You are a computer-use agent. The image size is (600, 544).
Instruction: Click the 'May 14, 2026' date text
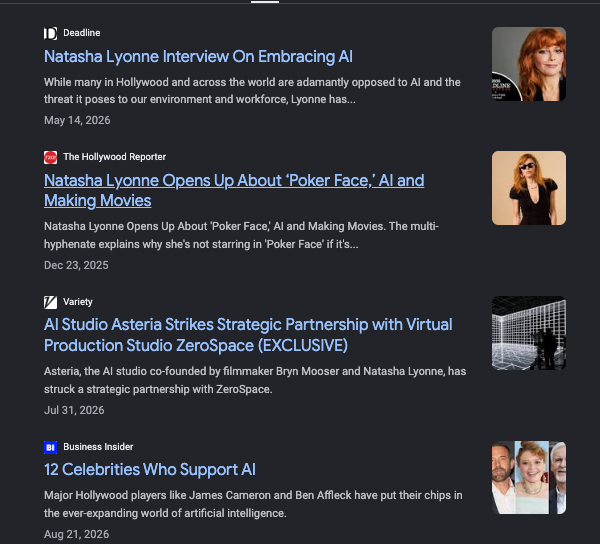pos(77,120)
